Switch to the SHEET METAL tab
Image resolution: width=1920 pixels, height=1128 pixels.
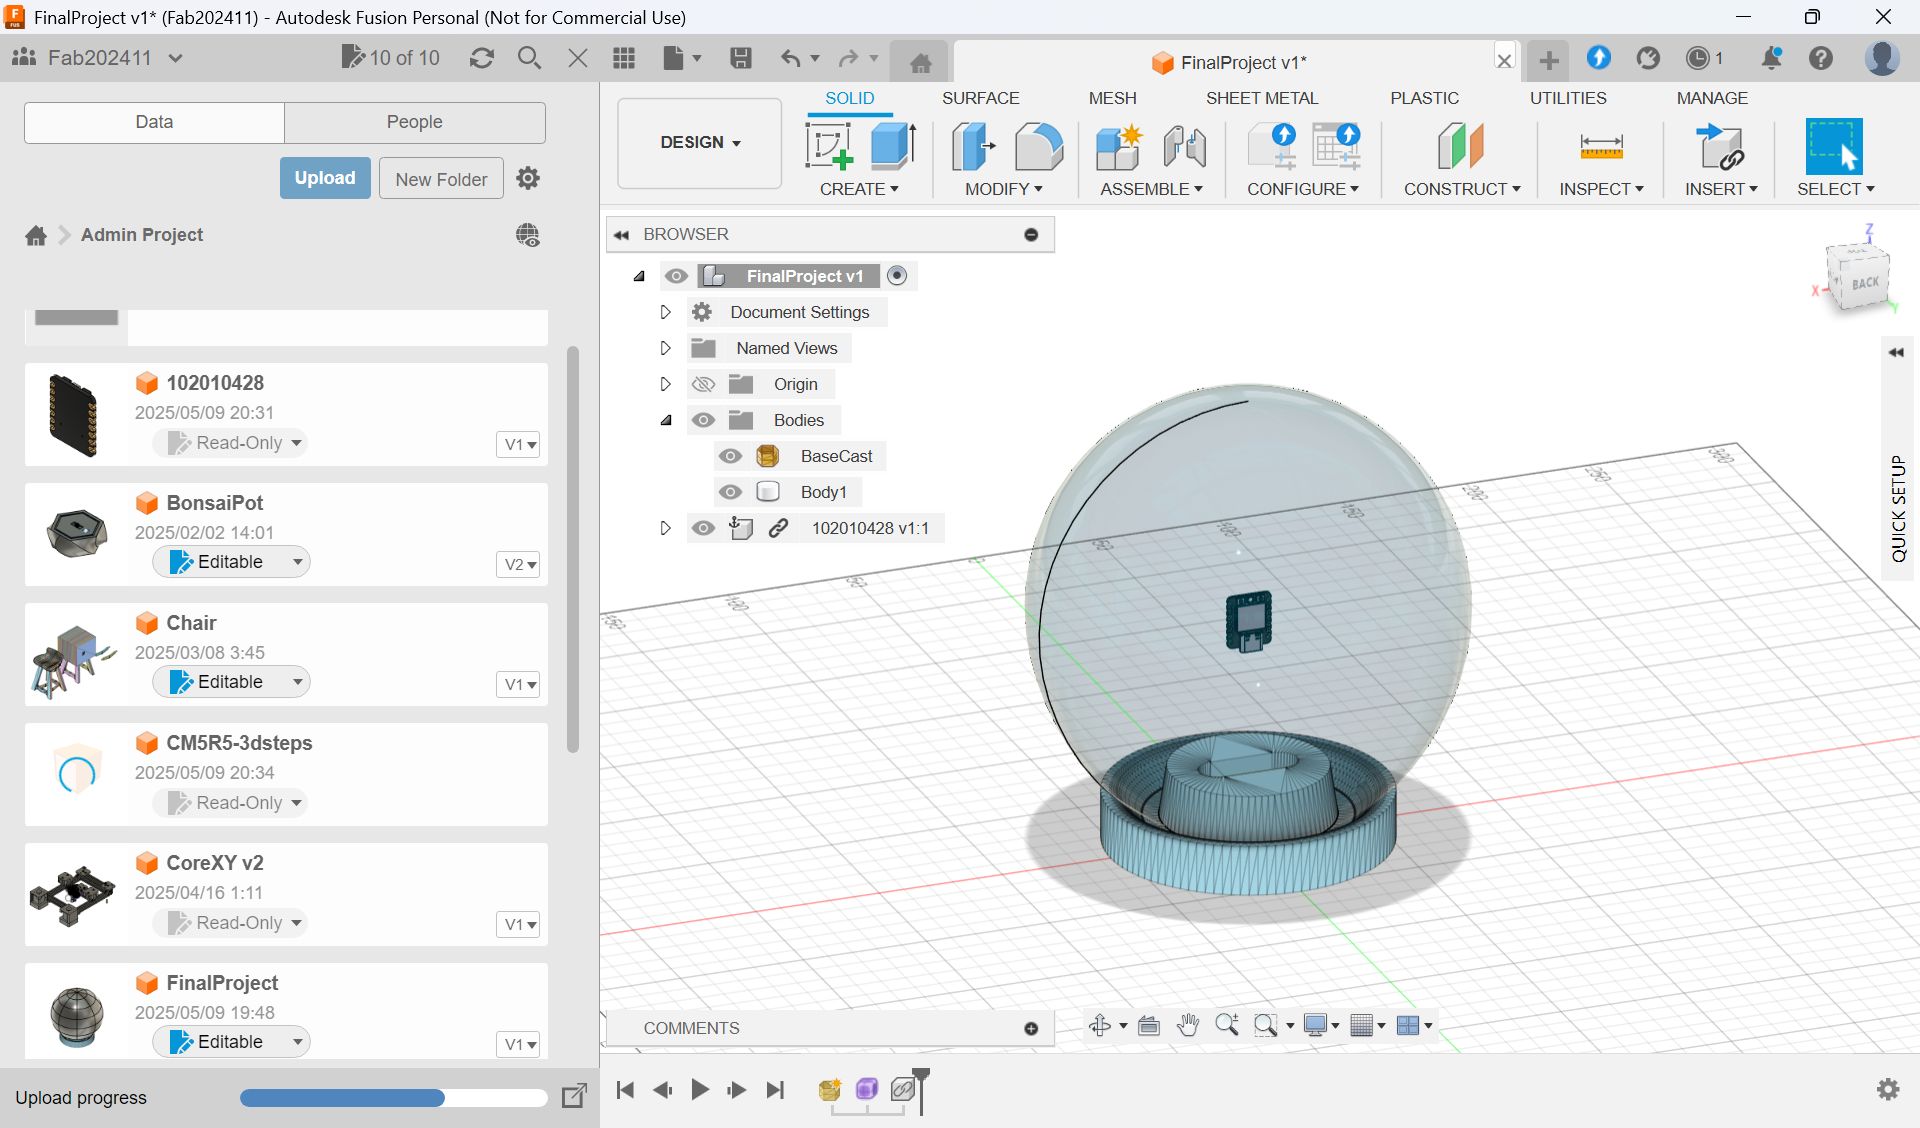(x=1262, y=98)
